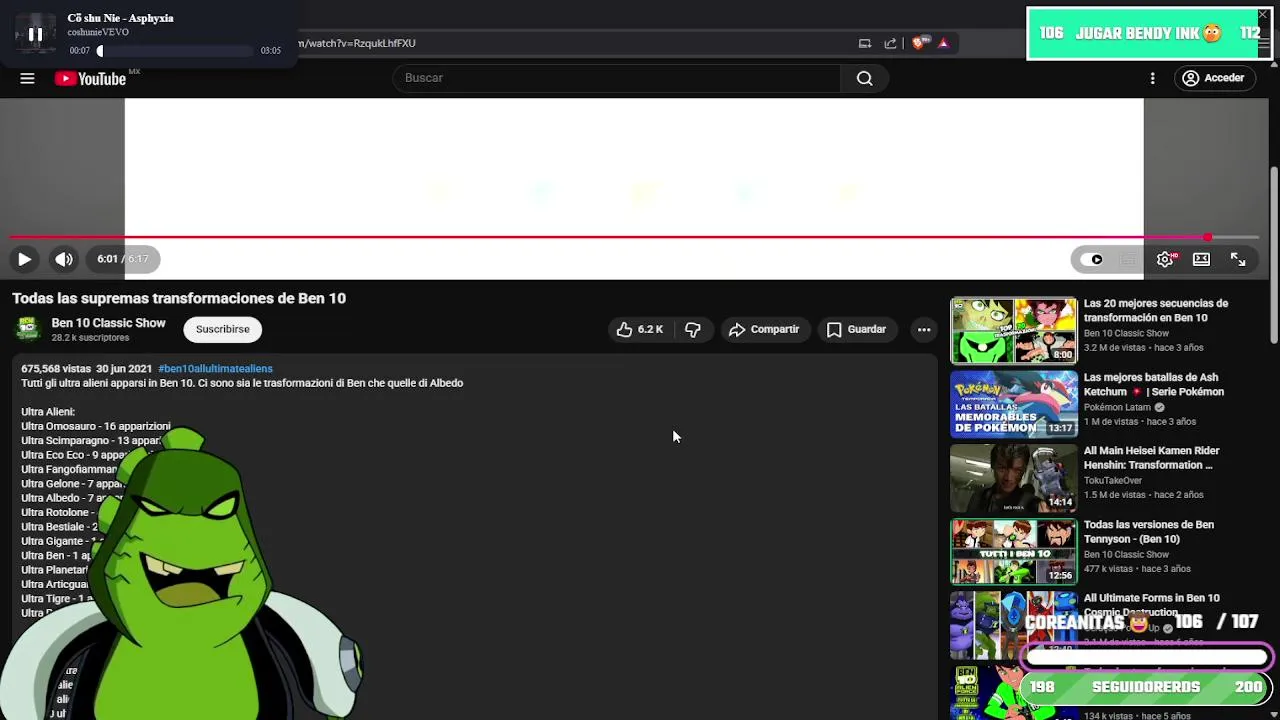Open the #ben10allultimatealiens hashtag link
Image resolution: width=1280 pixels, height=720 pixels.
[215, 369]
